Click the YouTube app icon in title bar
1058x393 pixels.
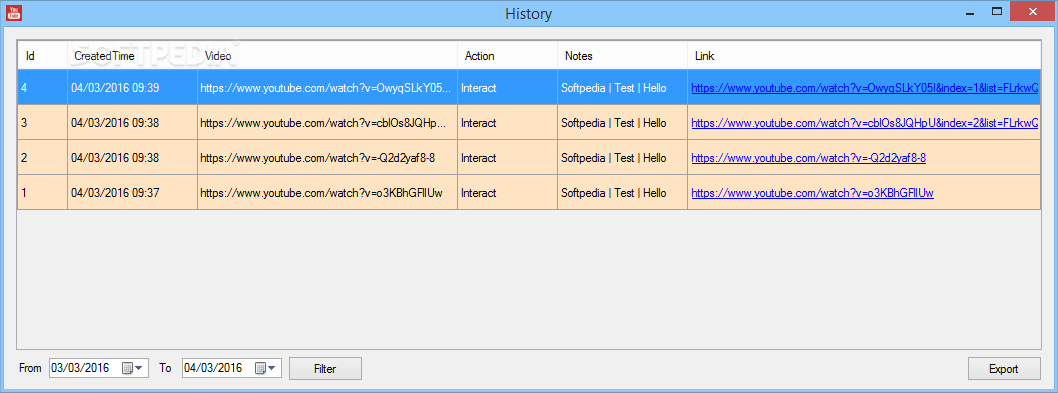click(x=13, y=12)
